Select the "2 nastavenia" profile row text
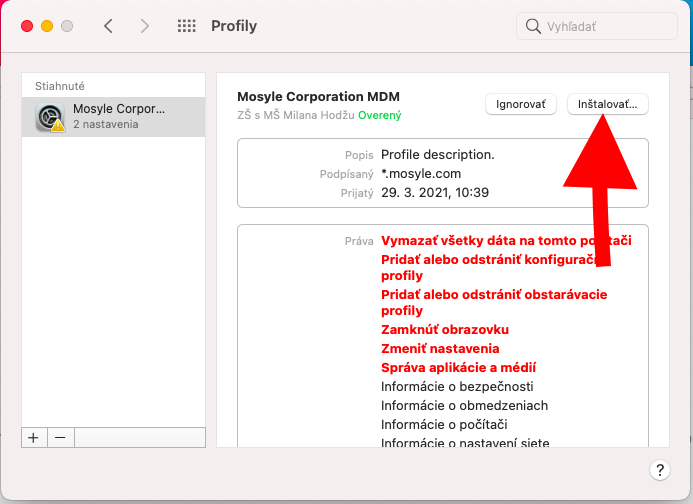The width and height of the screenshot is (693, 504). pyautogui.click(x=105, y=125)
